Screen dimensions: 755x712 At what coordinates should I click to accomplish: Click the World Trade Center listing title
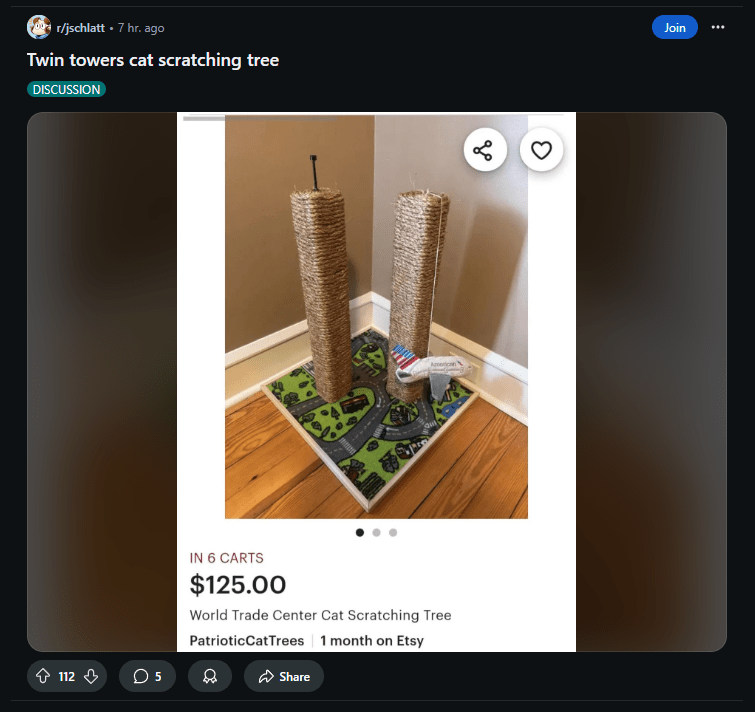pyautogui.click(x=320, y=615)
